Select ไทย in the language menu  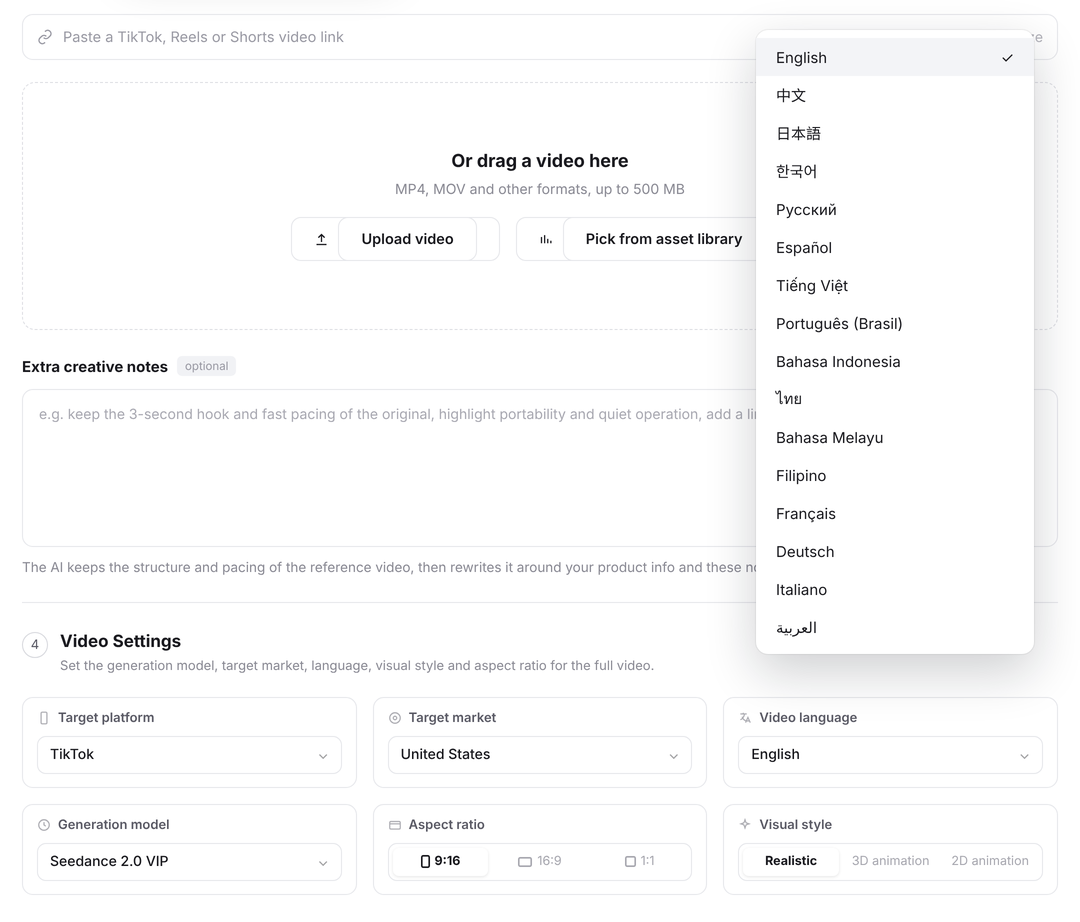[895, 399]
